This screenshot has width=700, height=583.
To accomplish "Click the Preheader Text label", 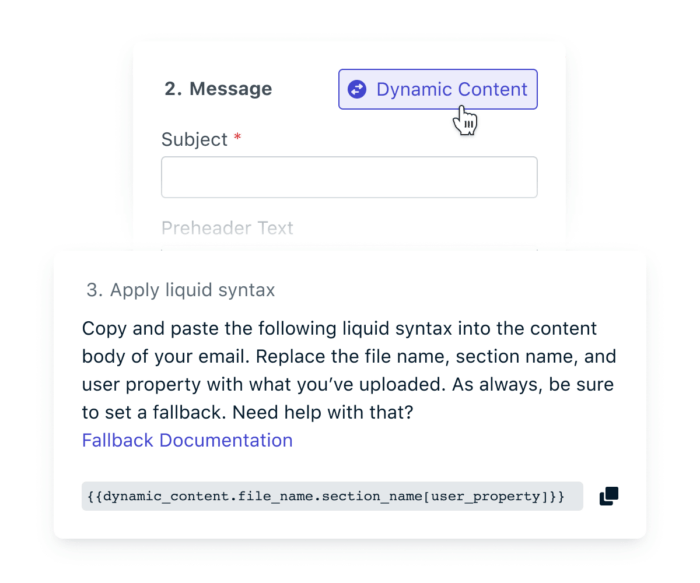I will click(x=227, y=228).
